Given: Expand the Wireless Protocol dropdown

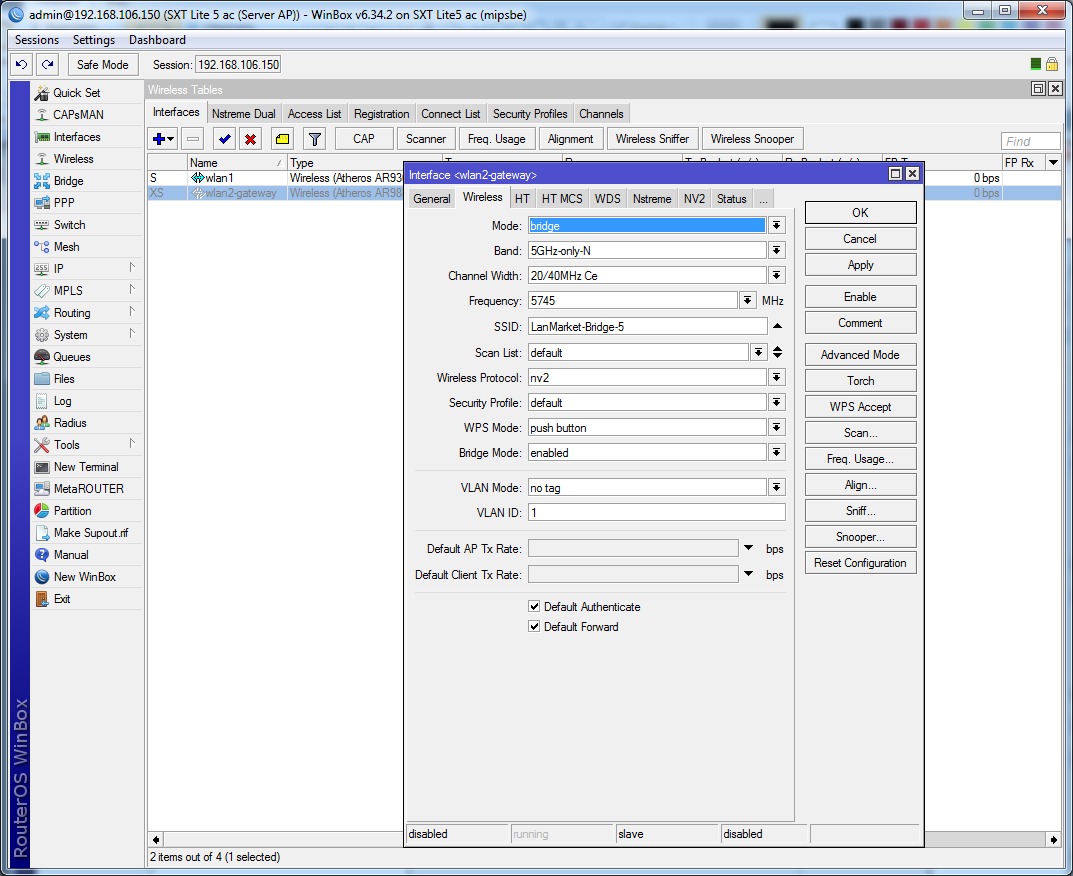Looking at the screenshot, I should 776,378.
